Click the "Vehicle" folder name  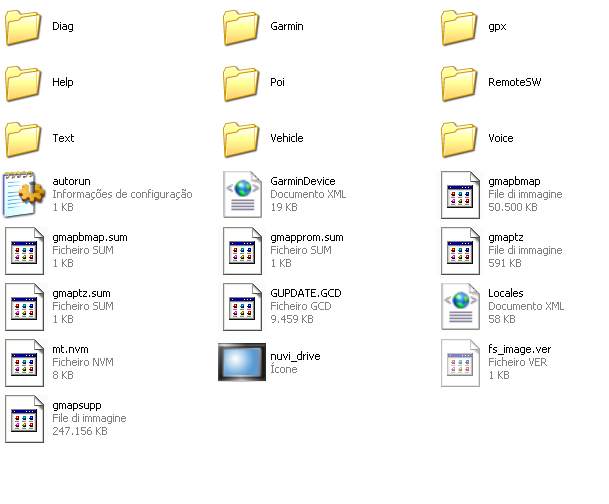pyautogui.click(x=287, y=138)
